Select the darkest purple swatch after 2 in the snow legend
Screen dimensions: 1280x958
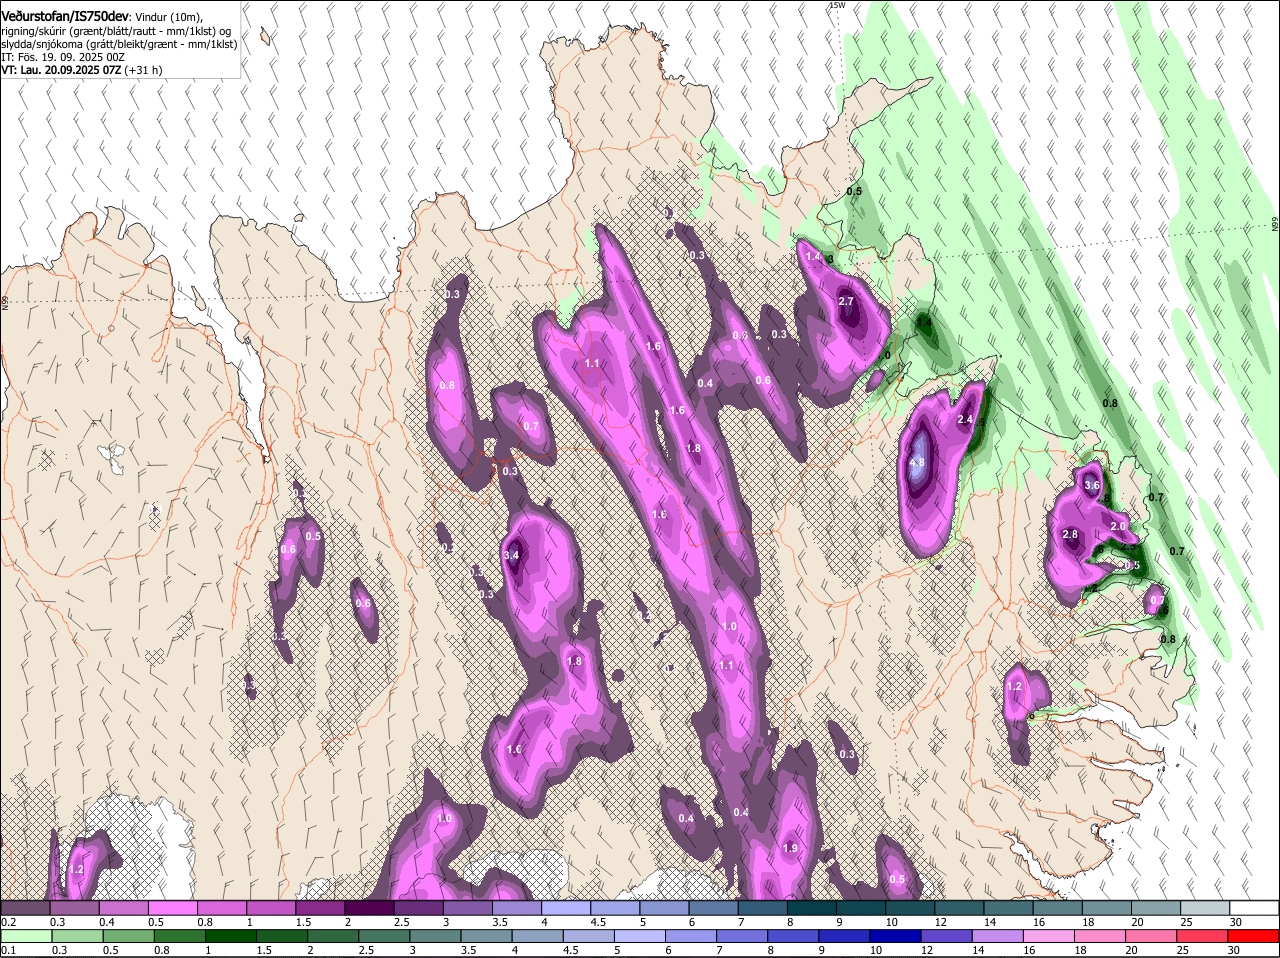[371, 908]
